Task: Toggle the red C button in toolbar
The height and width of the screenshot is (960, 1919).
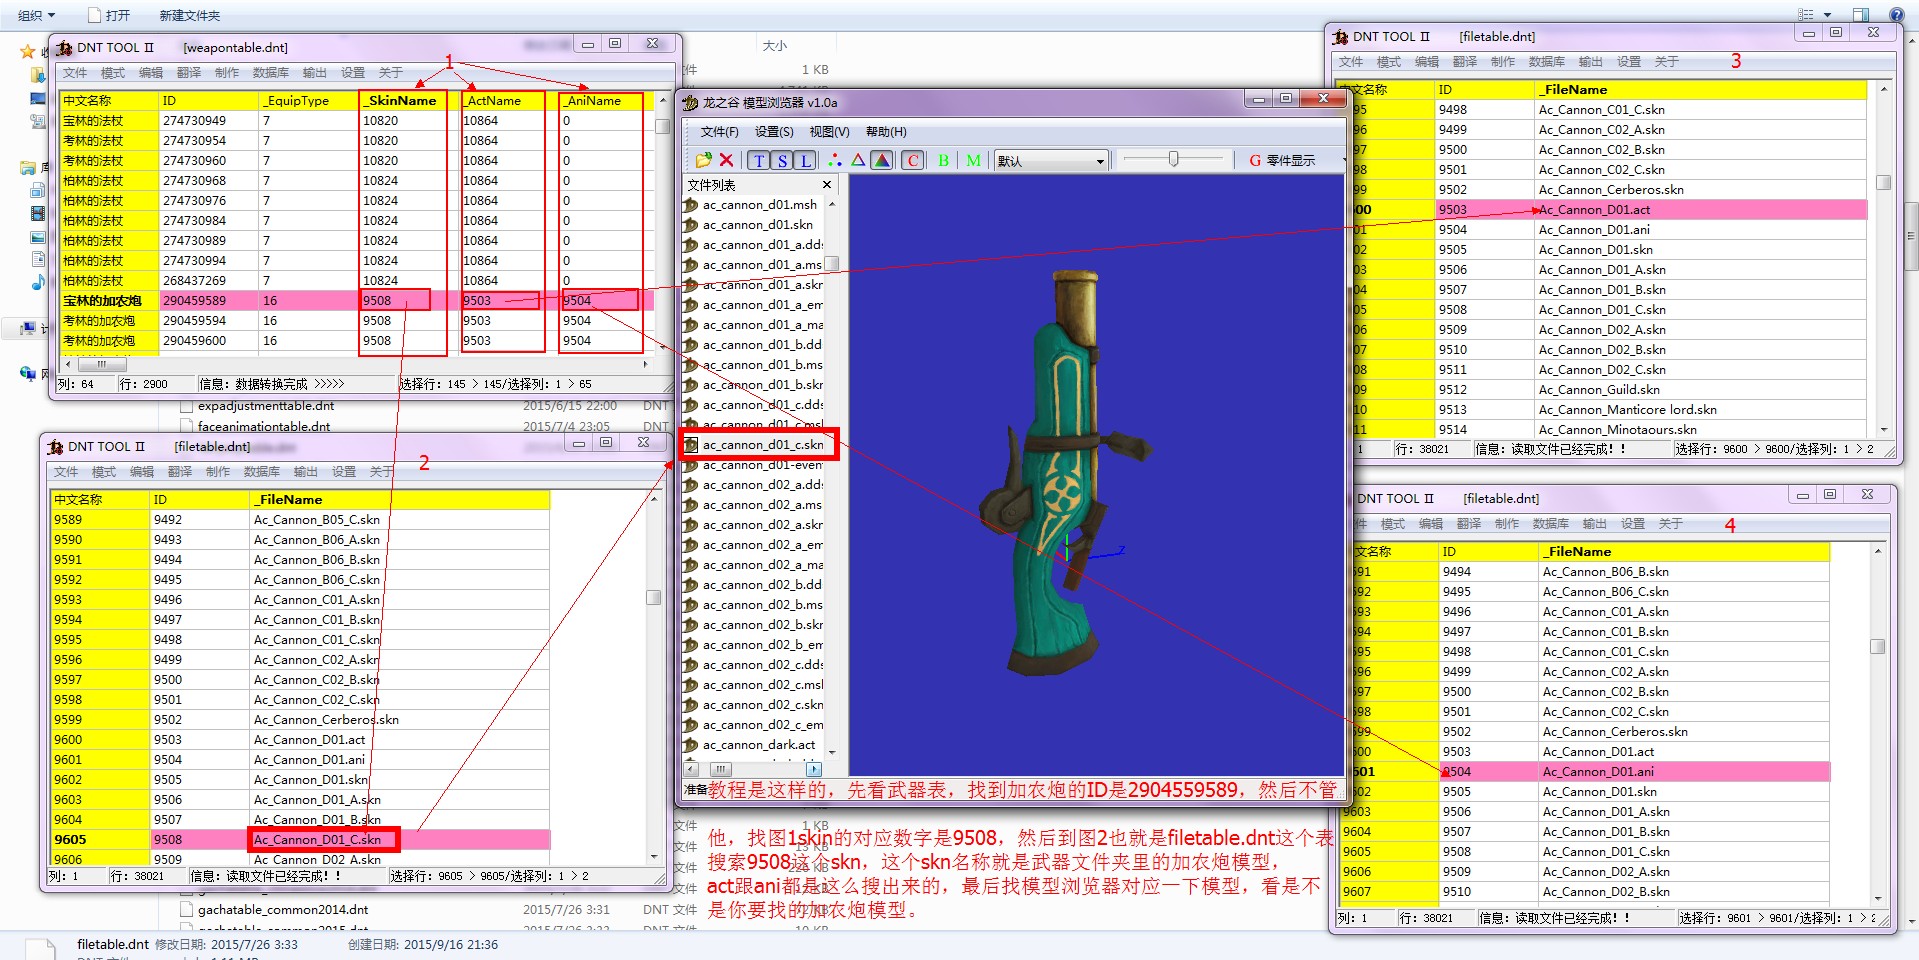Action: point(913,160)
